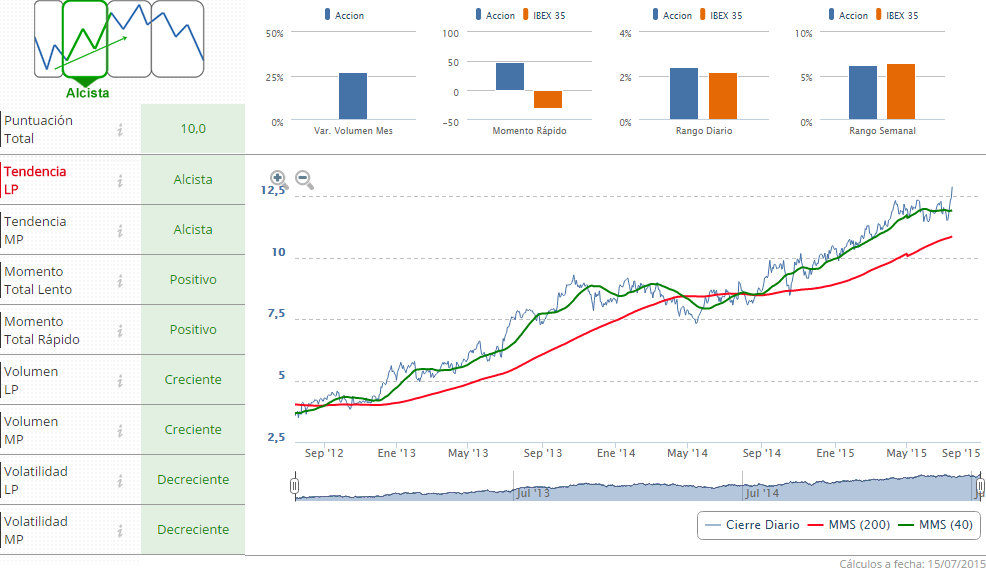Screen dimensions: 986x584
Task: Click the zoom in magnifier icon
Action: click(279, 180)
